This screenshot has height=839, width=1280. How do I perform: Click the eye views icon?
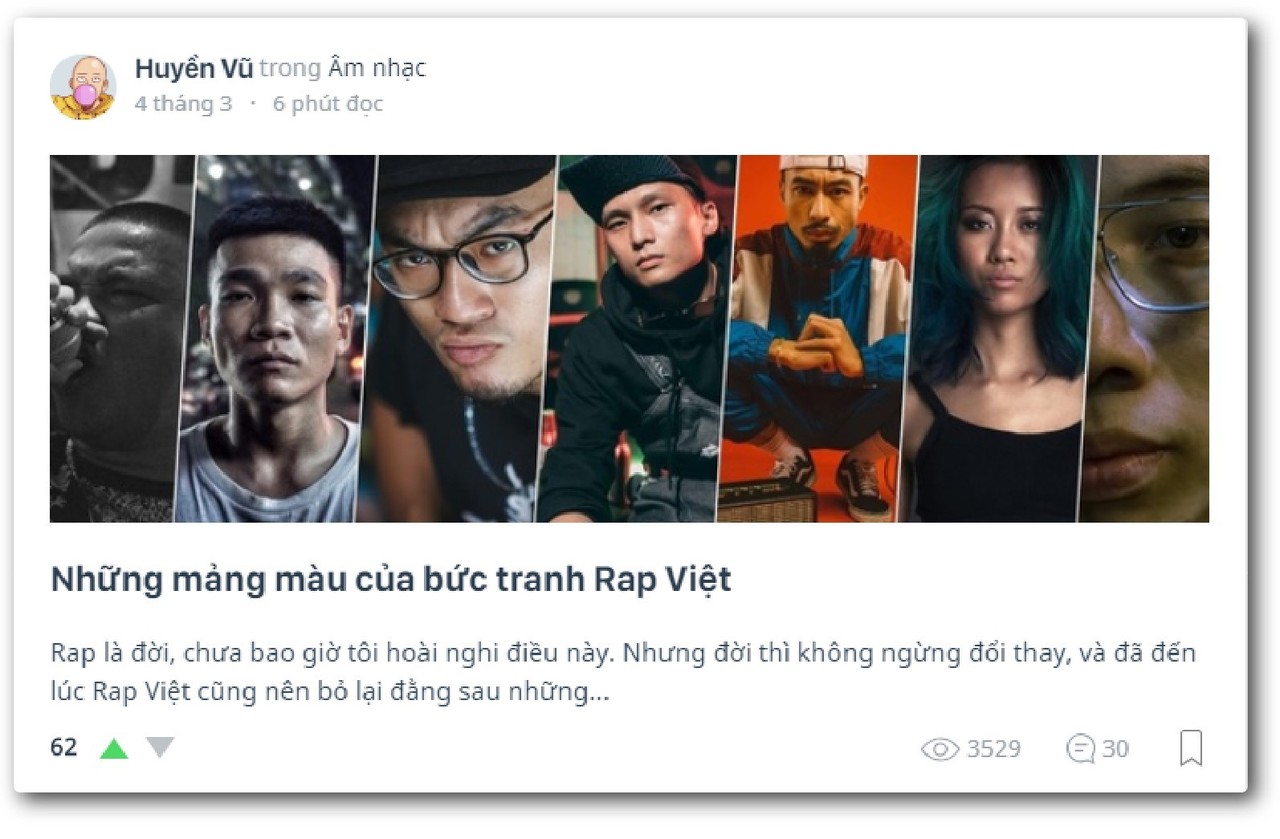tap(939, 749)
